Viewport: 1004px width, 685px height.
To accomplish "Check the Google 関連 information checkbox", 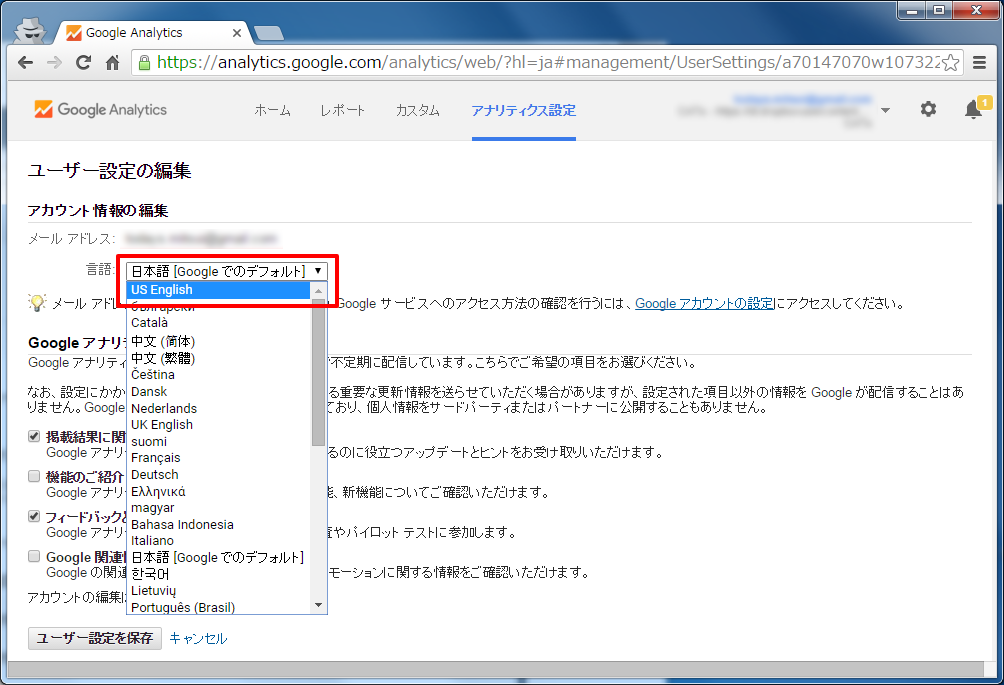I will (x=34, y=556).
